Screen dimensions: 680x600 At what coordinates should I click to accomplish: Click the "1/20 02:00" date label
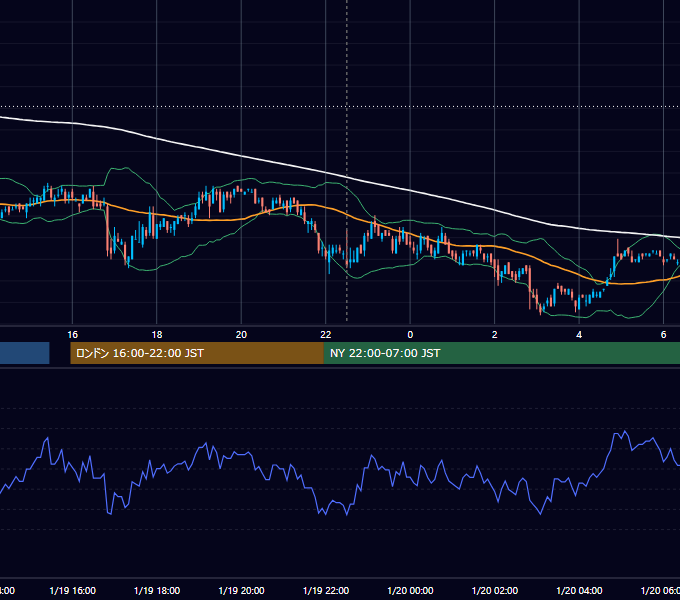click(x=494, y=590)
